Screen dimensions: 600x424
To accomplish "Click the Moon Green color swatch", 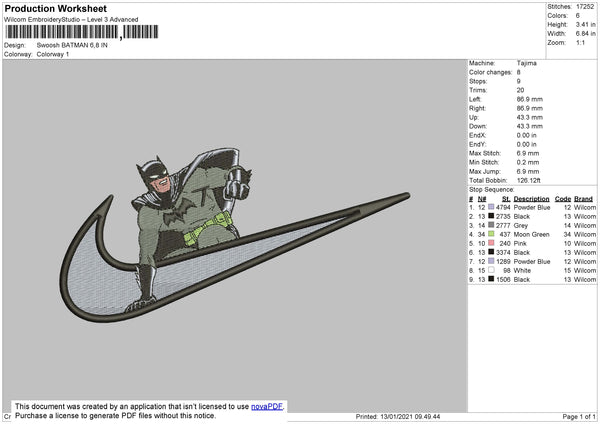I will 491,234.
